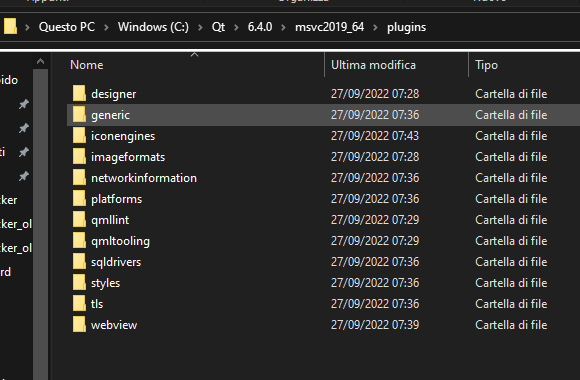
Task: Select webview folder name
Action: pyautogui.click(x=114, y=325)
